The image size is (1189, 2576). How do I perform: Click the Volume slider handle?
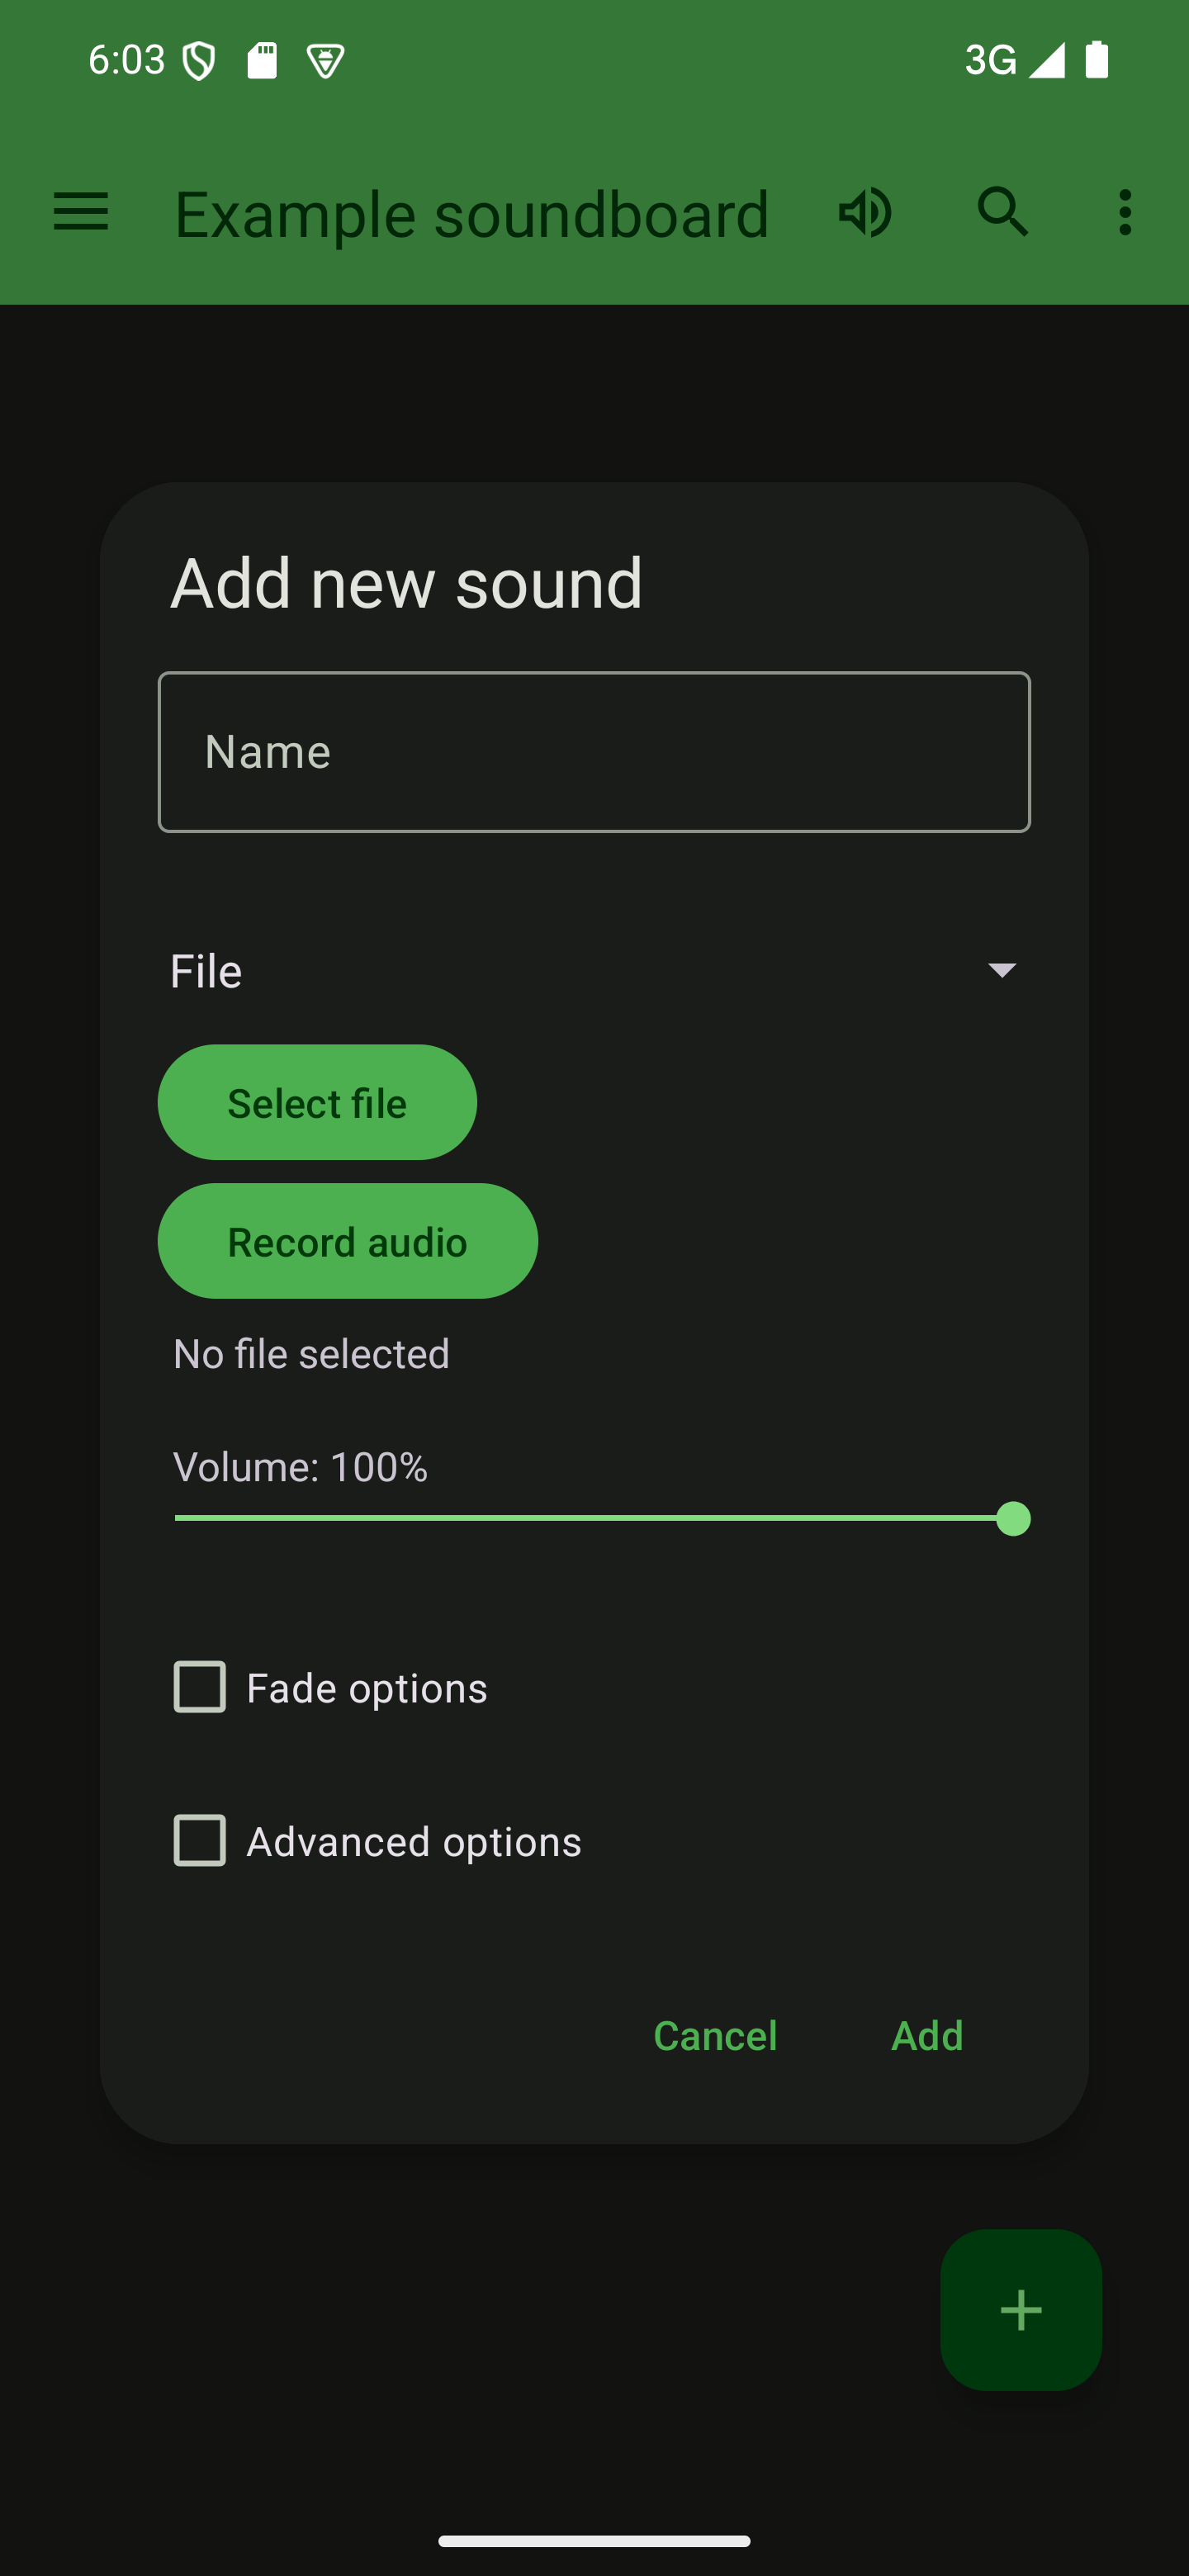click(x=1013, y=1519)
